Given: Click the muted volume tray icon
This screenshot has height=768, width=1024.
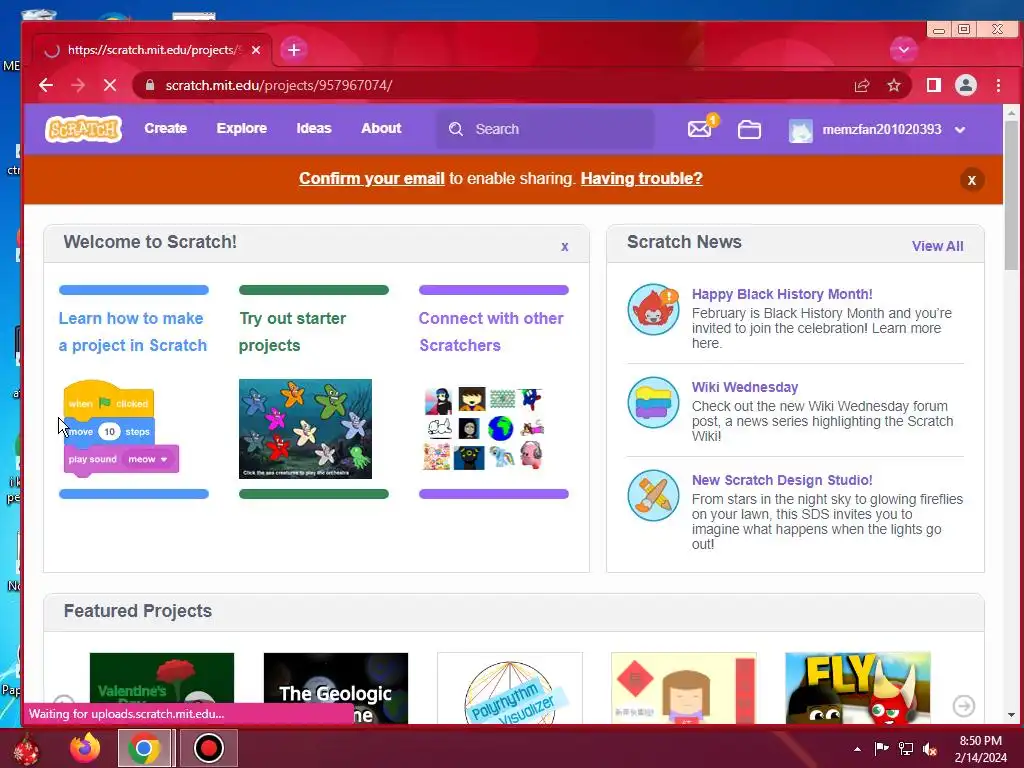Looking at the screenshot, I should tap(929, 749).
